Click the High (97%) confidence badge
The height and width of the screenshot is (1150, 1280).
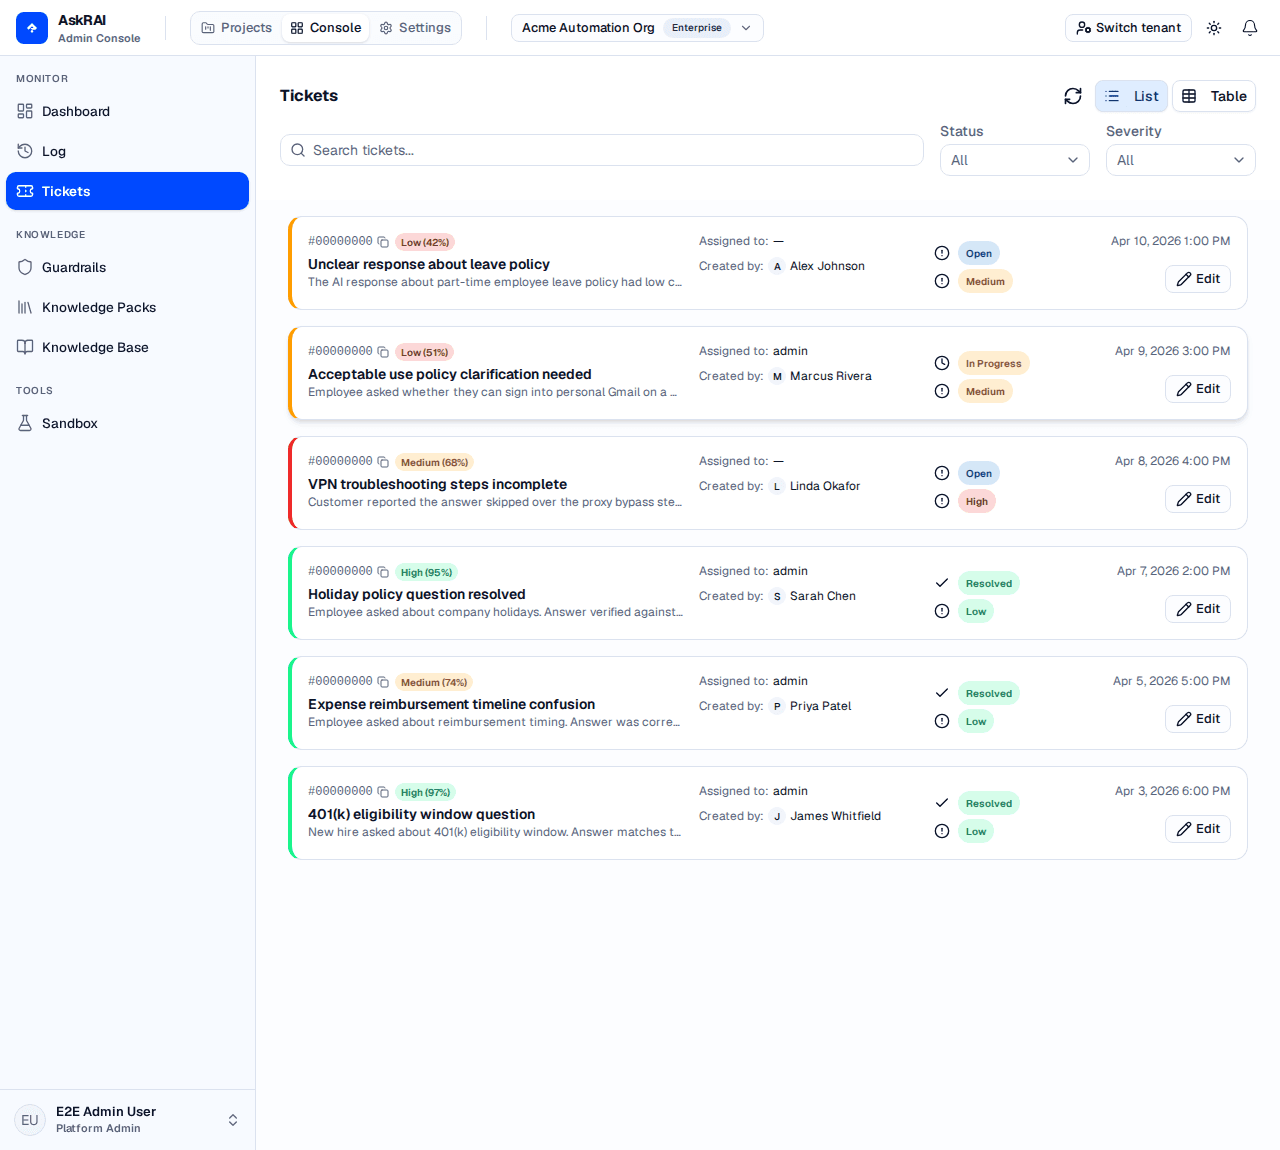[425, 792]
